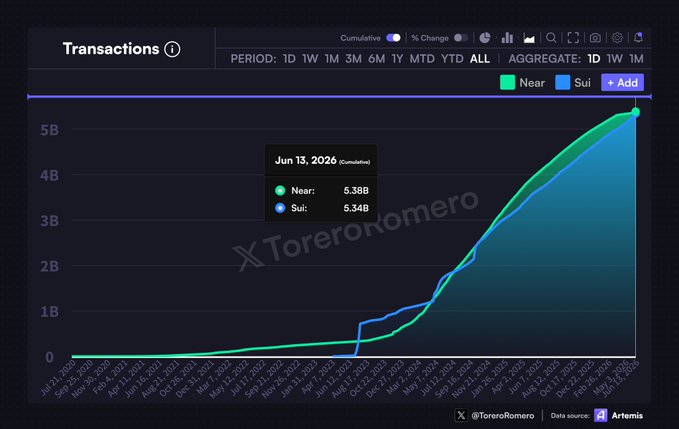Switch to bar chart view

coord(507,38)
